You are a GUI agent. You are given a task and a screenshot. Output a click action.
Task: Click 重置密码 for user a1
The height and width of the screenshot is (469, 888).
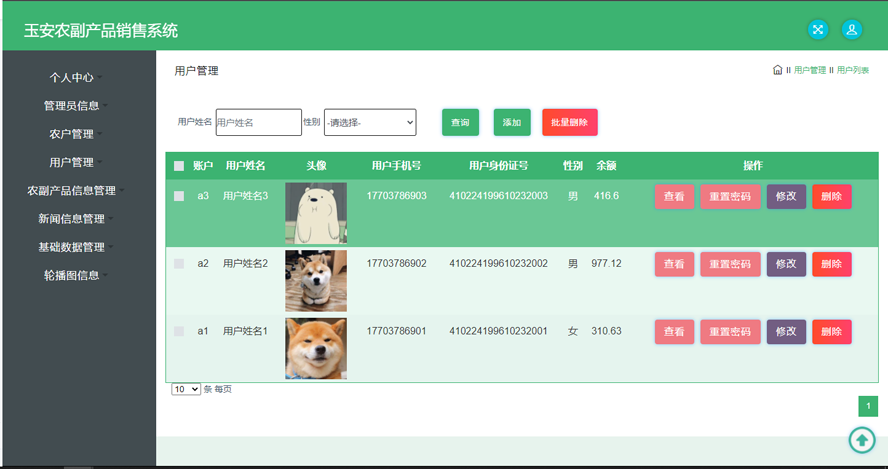[731, 332]
